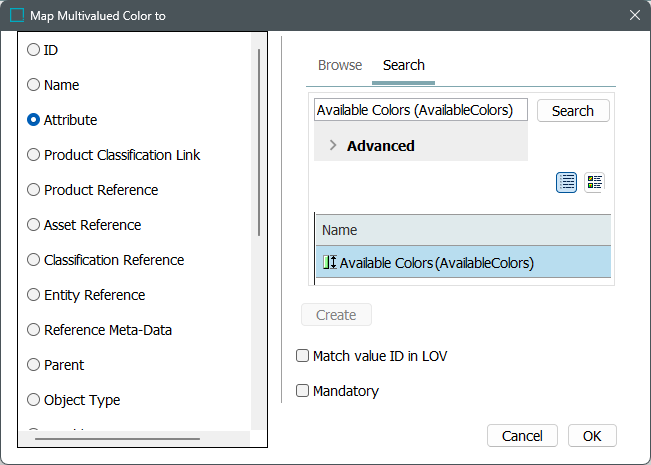Select the Name radio option
Viewport: 651px width, 465px height.
point(33,85)
